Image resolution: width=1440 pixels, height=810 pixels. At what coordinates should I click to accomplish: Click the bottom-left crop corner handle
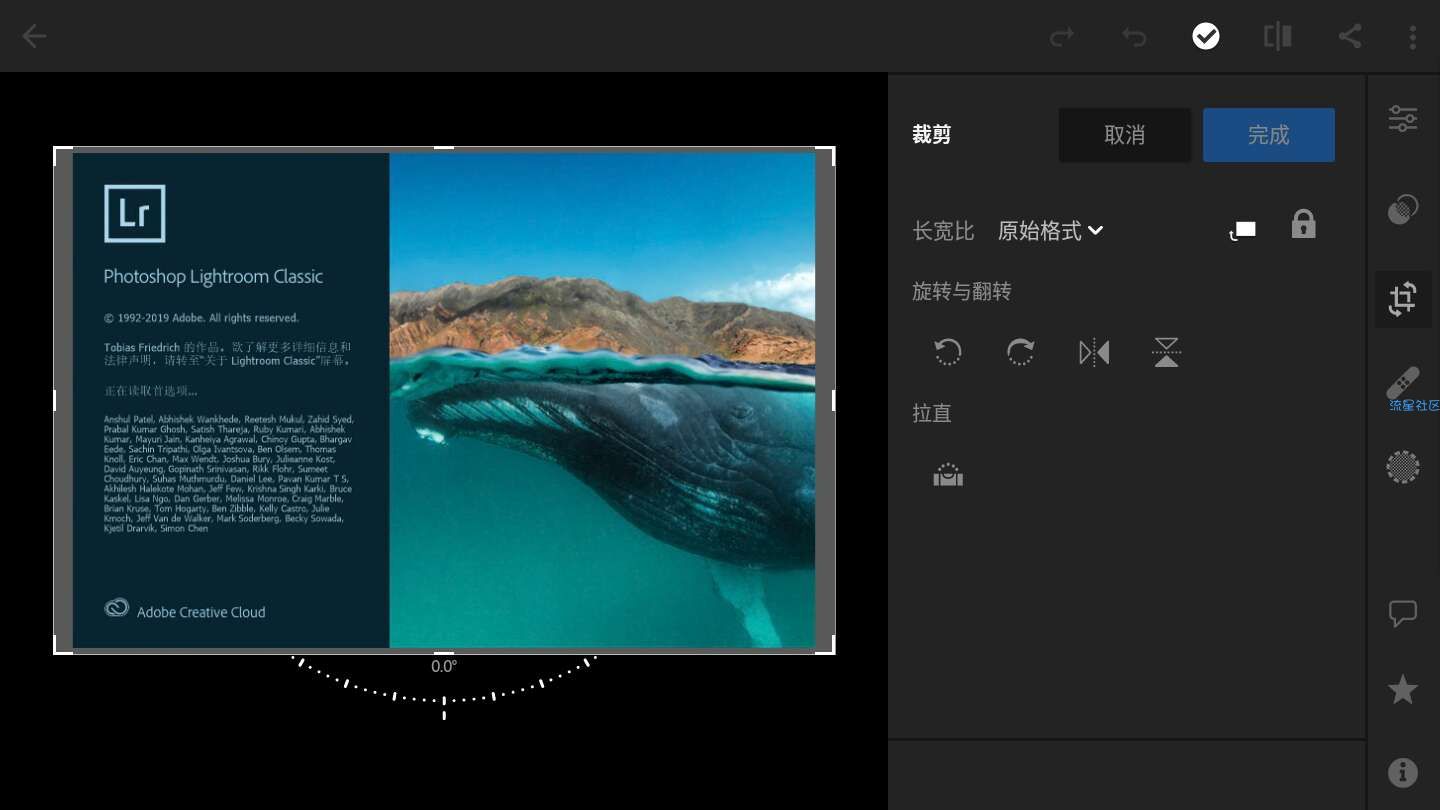click(x=62, y=646)
